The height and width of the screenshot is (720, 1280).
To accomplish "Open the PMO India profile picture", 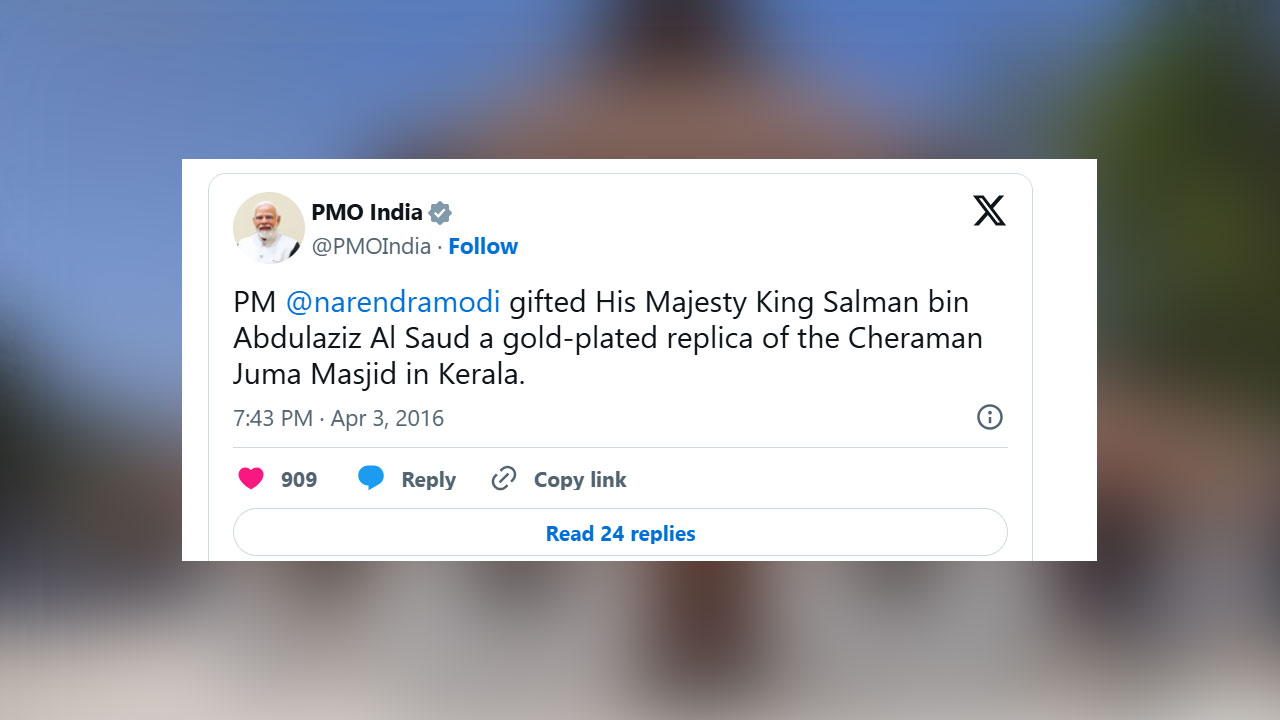I will click(269, 228).
